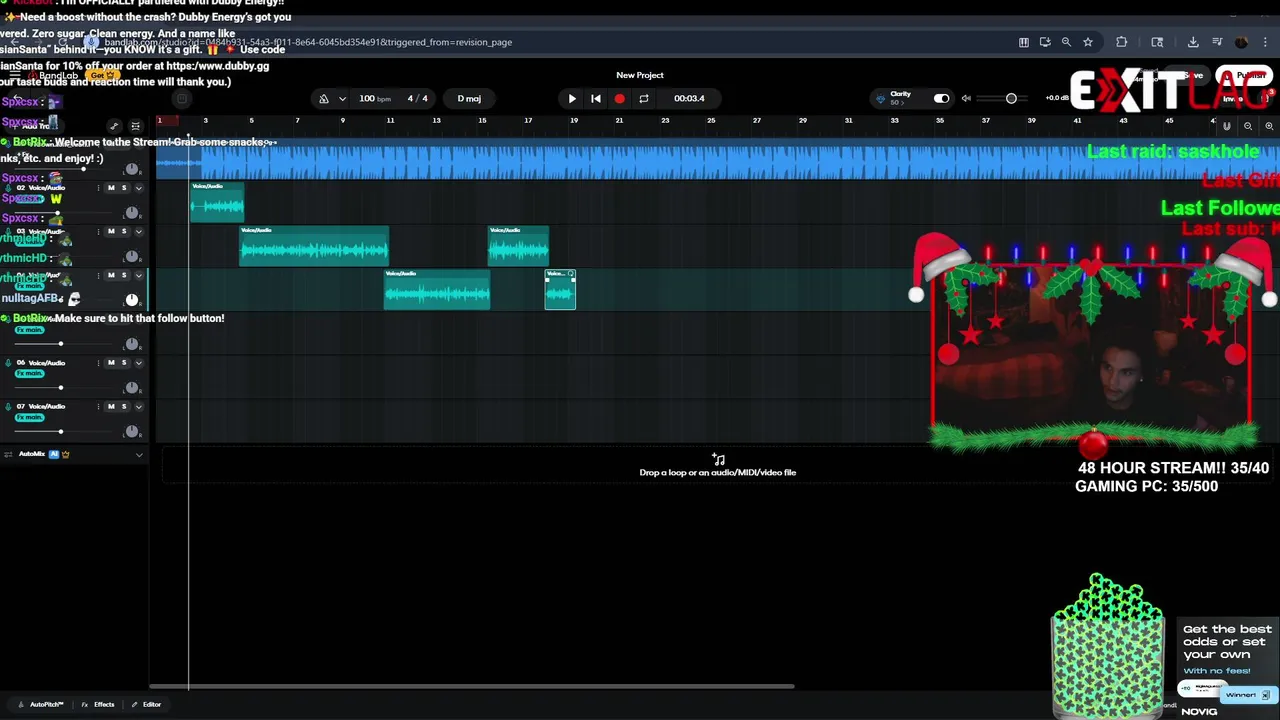Open browser downloads icon
The image size is (1280, 720).
pyautogui.click(x=1193, y=42)
